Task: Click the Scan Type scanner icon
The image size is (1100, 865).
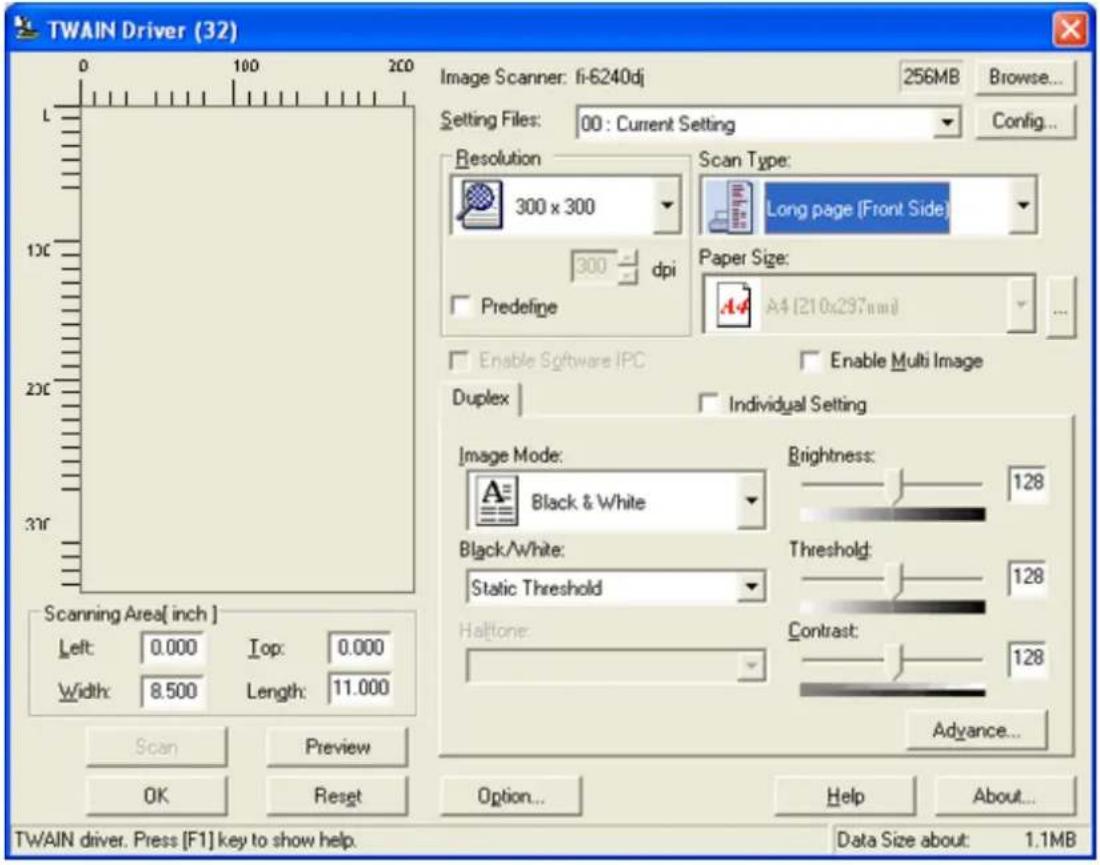Action: click(x=732, y=207)
